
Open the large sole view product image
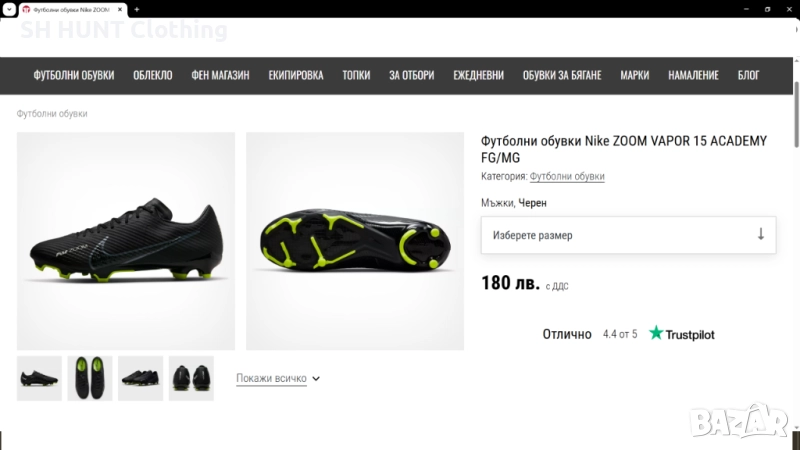(355, 241)
